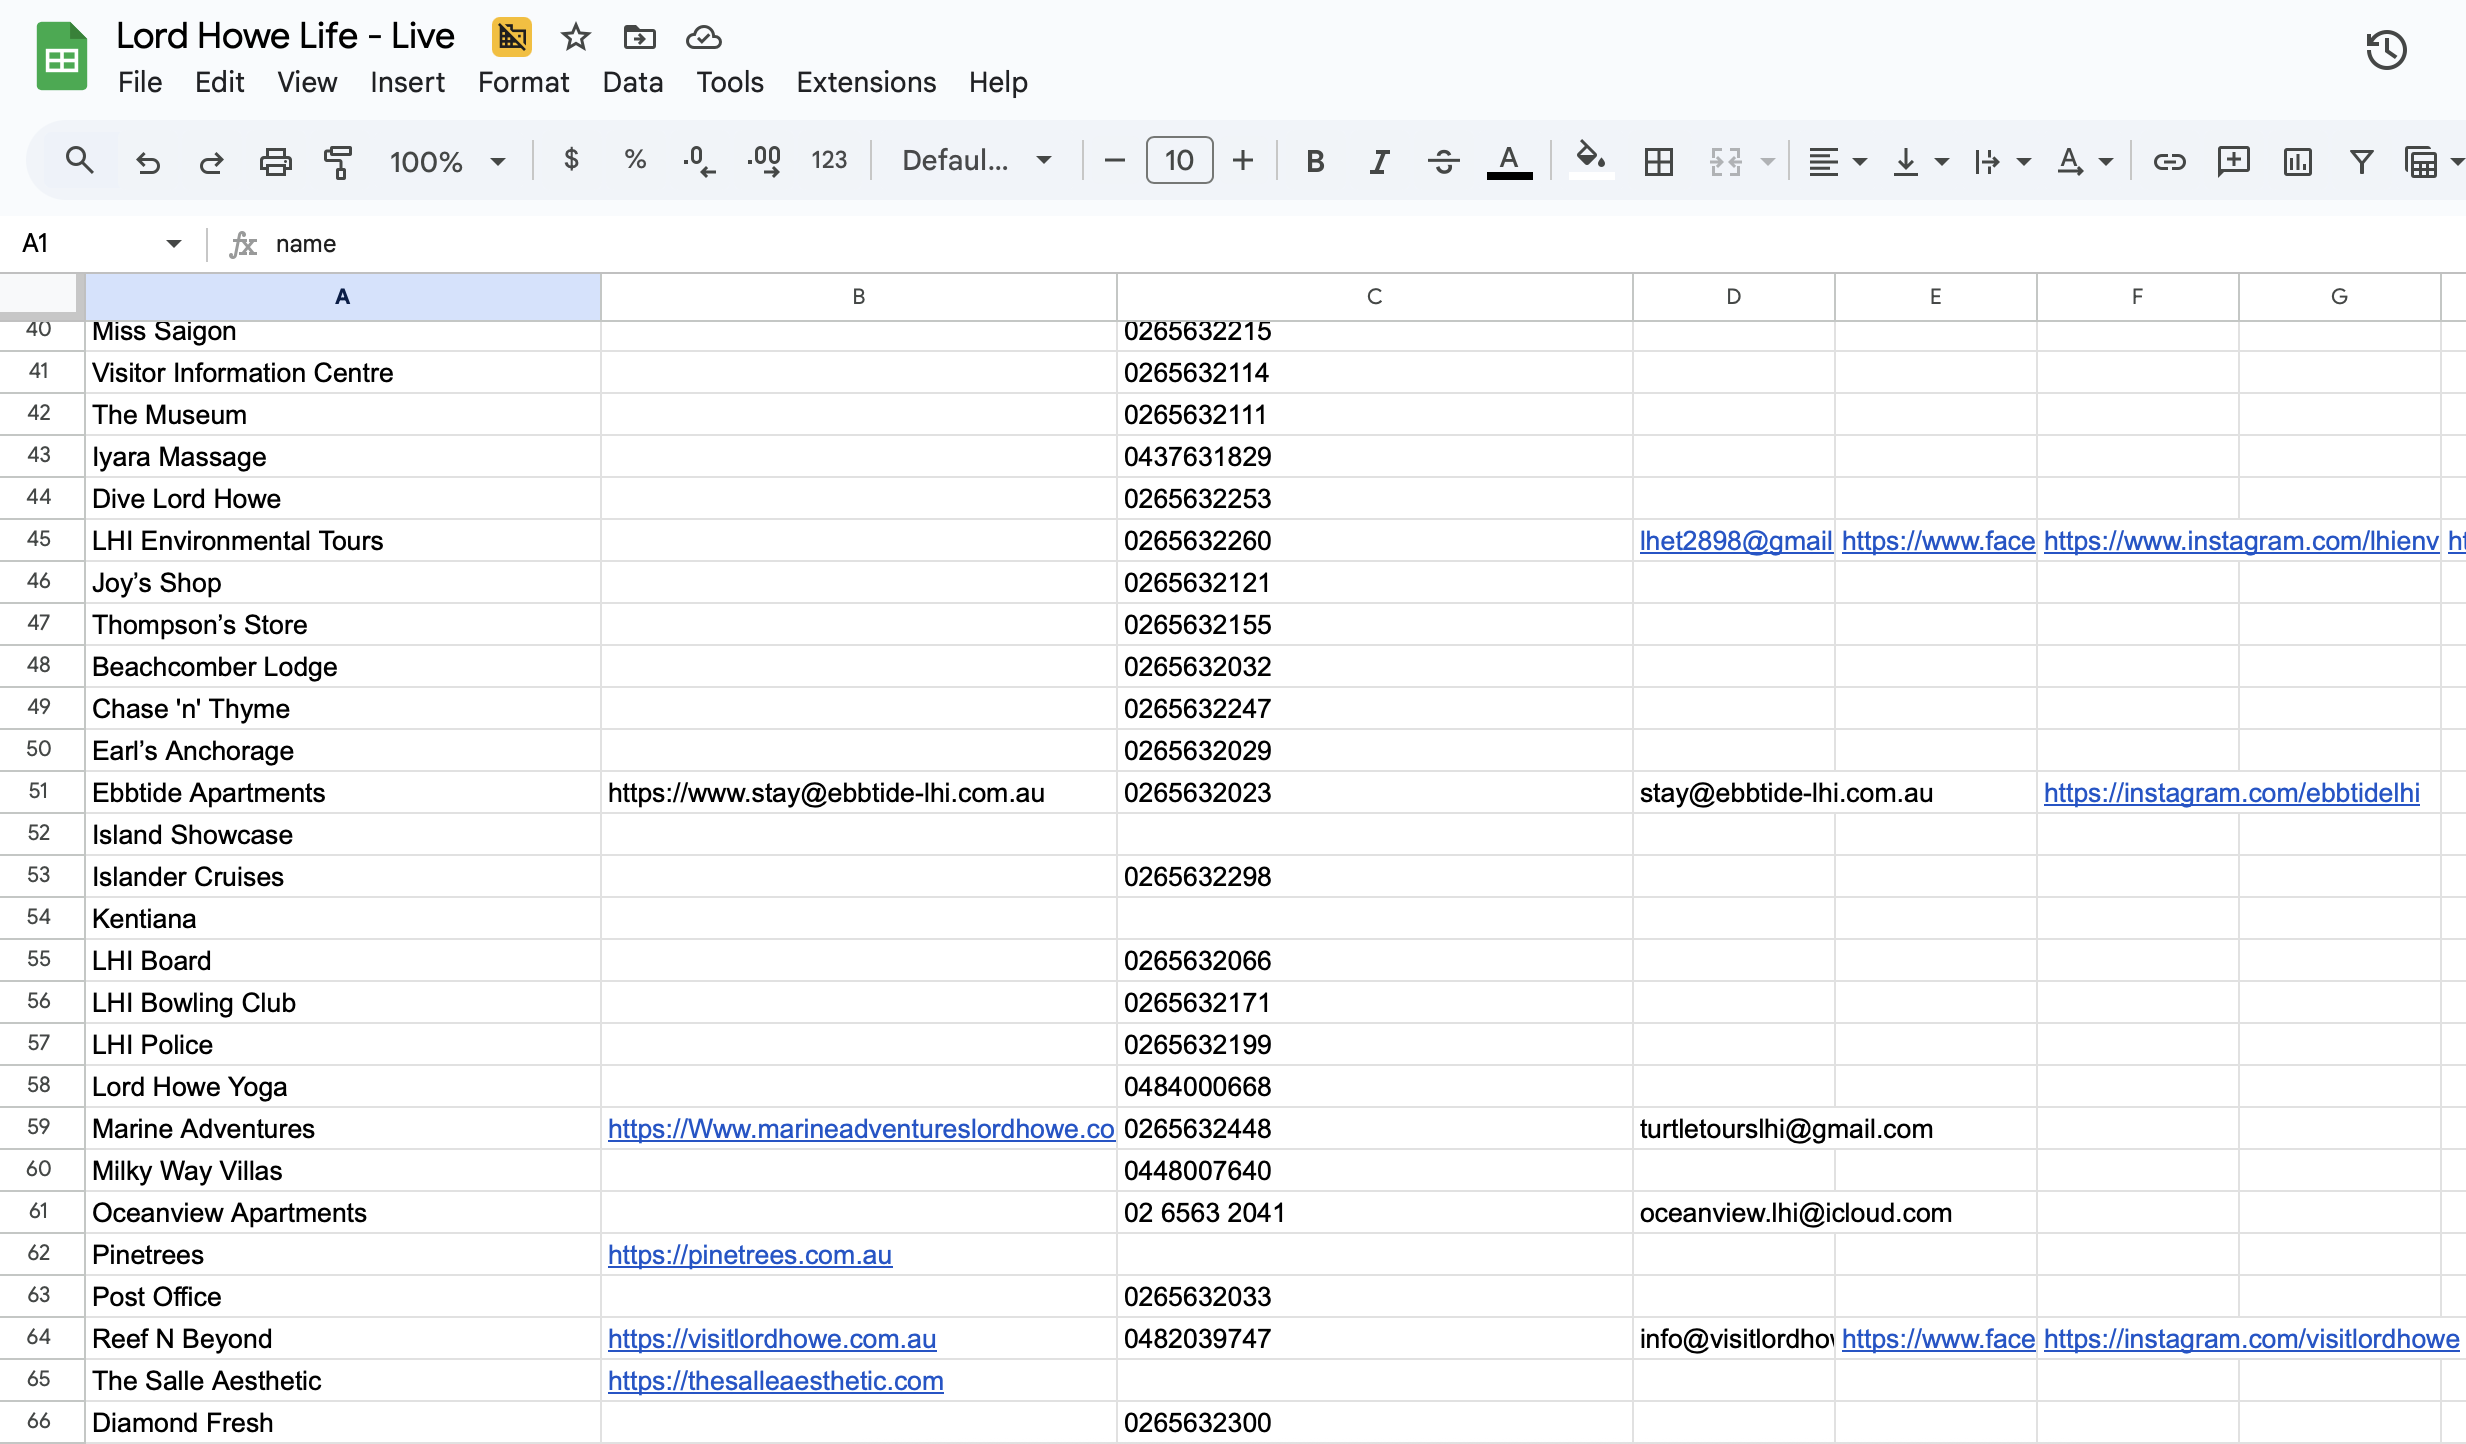Open the Extensions menu
Image resolution: width=2466 pixels, height=1444 pixels.
(866, 82)
